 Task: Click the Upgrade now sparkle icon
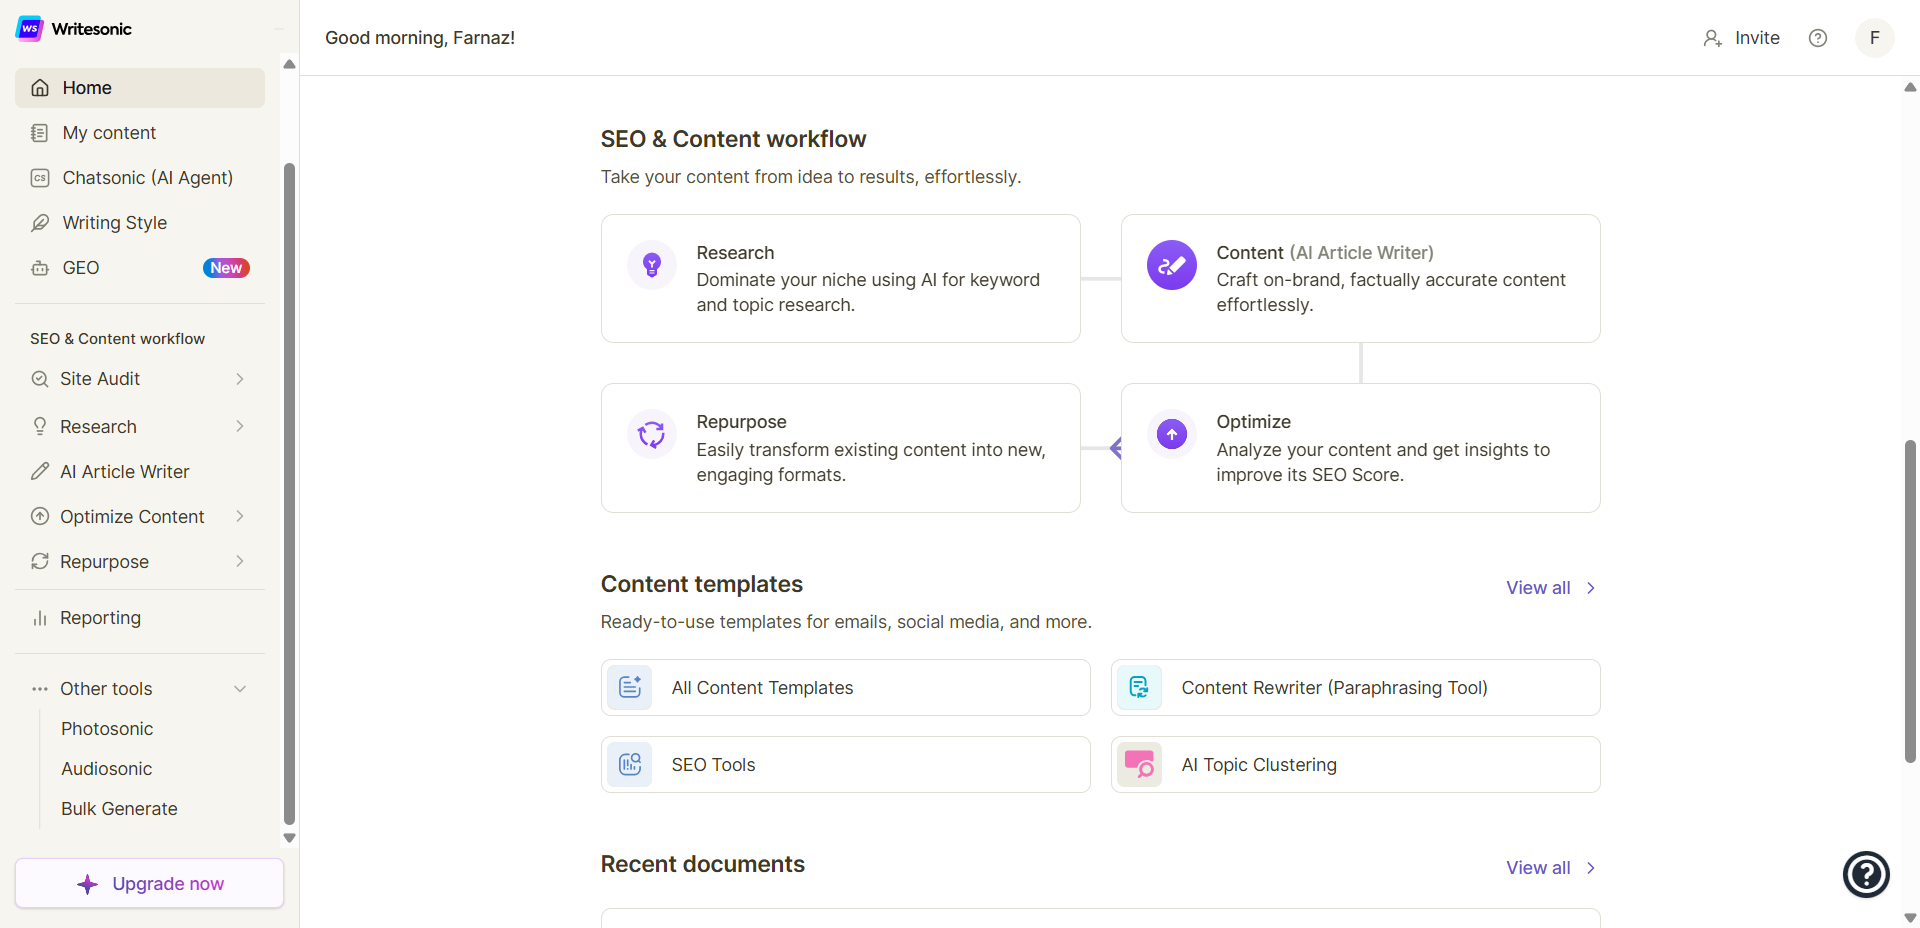coord(88,884)
